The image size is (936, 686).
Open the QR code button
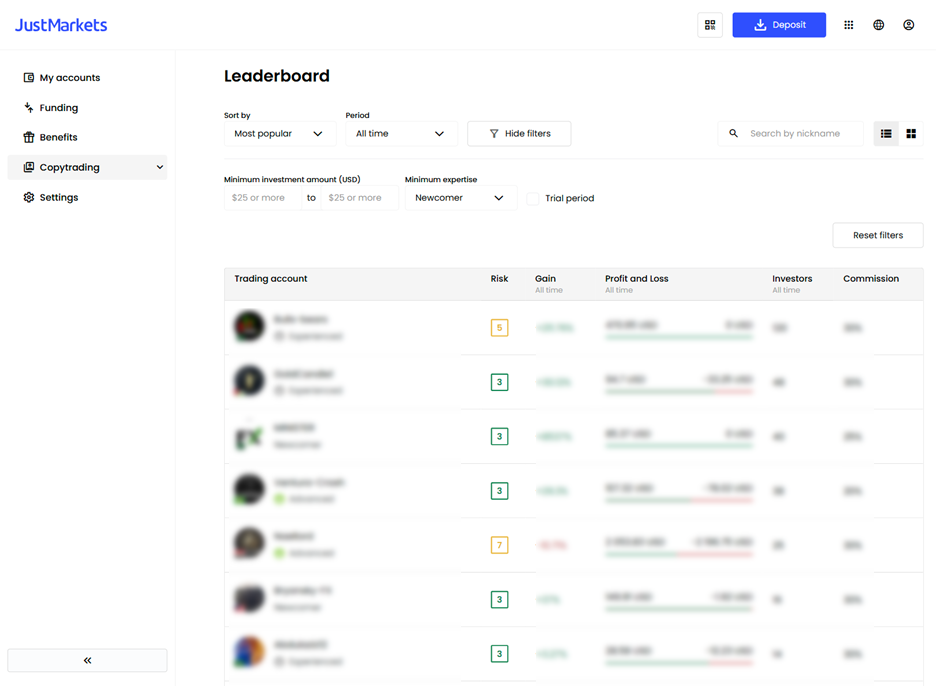pyautogui.click(x=710, y=25)
